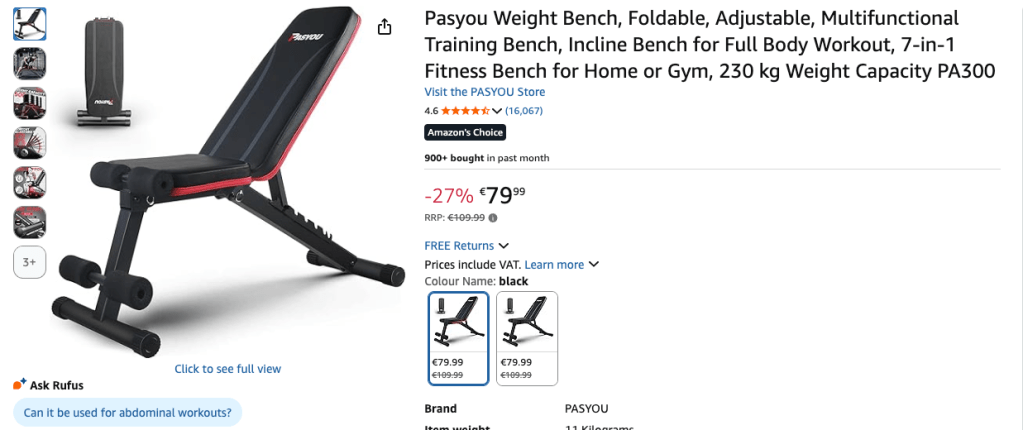Open the 3+ more images thumbnail
The height and width of the screenshot is (430, 1023).
pos(30,262)
